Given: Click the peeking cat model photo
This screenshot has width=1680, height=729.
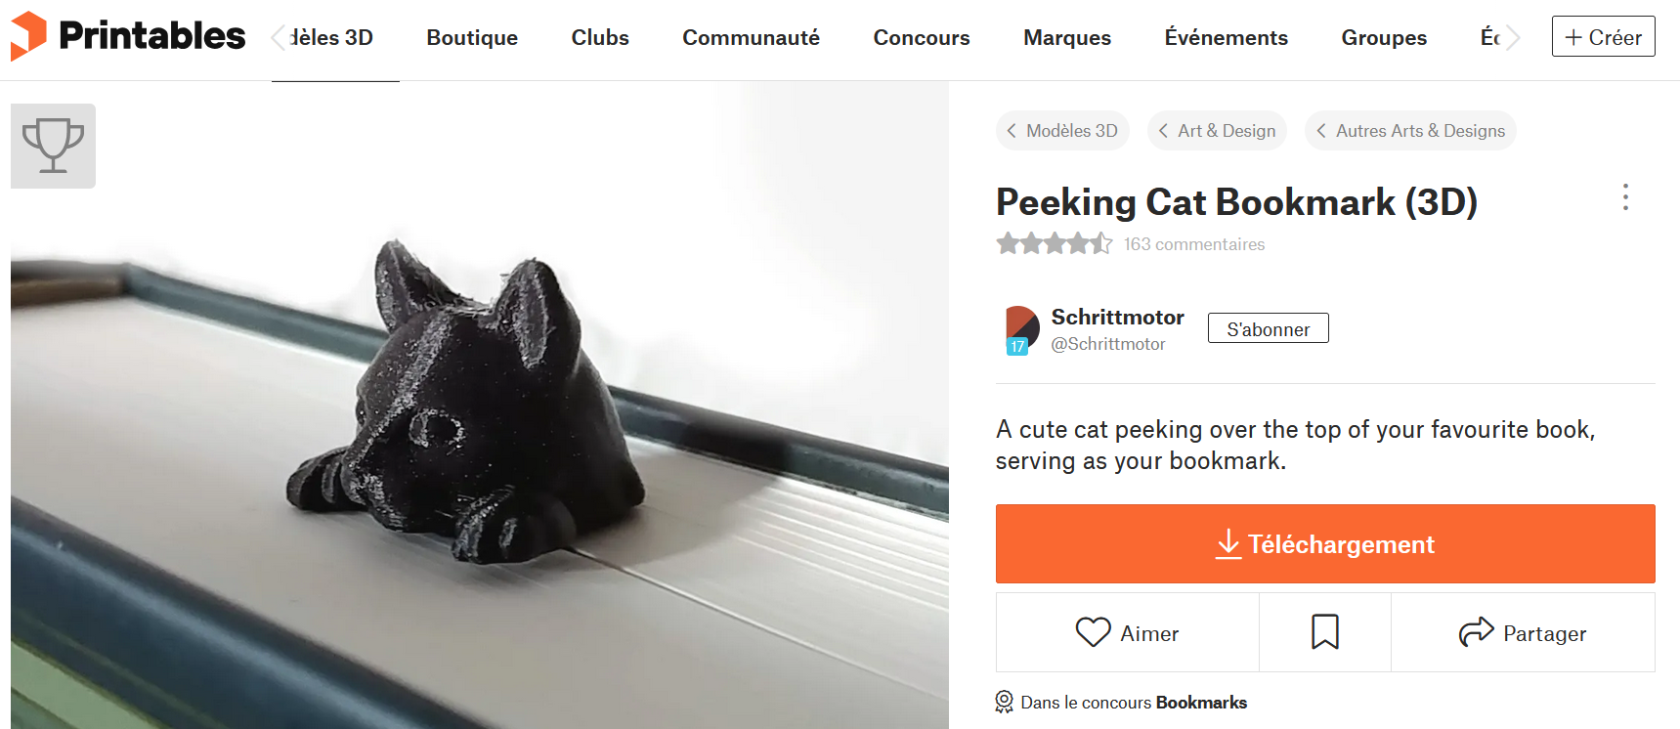Looking at the screenshot, I should click(480, 420).
